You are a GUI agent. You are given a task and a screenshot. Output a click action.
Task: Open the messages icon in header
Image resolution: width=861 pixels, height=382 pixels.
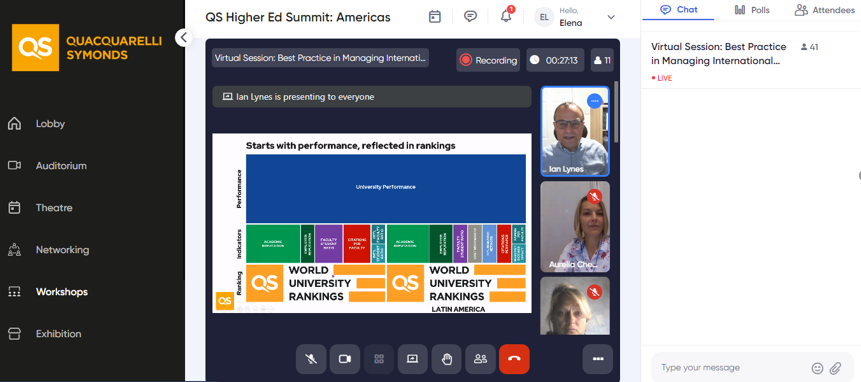pyautogui.click(x=470, y=16)
